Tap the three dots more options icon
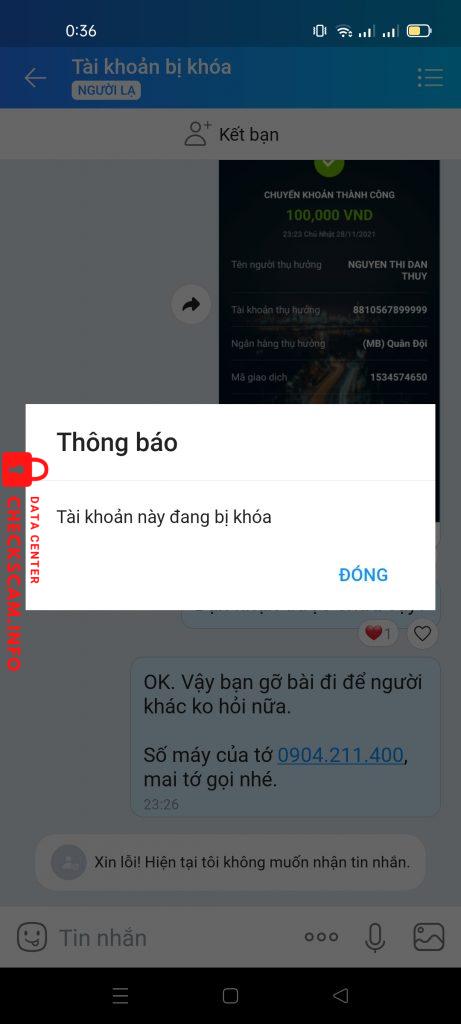 pos(321,937)
